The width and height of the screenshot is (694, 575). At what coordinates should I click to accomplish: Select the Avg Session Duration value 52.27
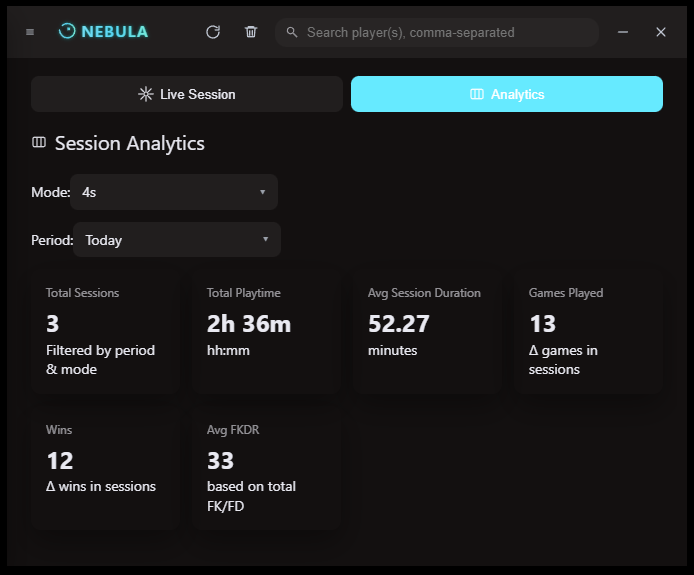[399, 324]
